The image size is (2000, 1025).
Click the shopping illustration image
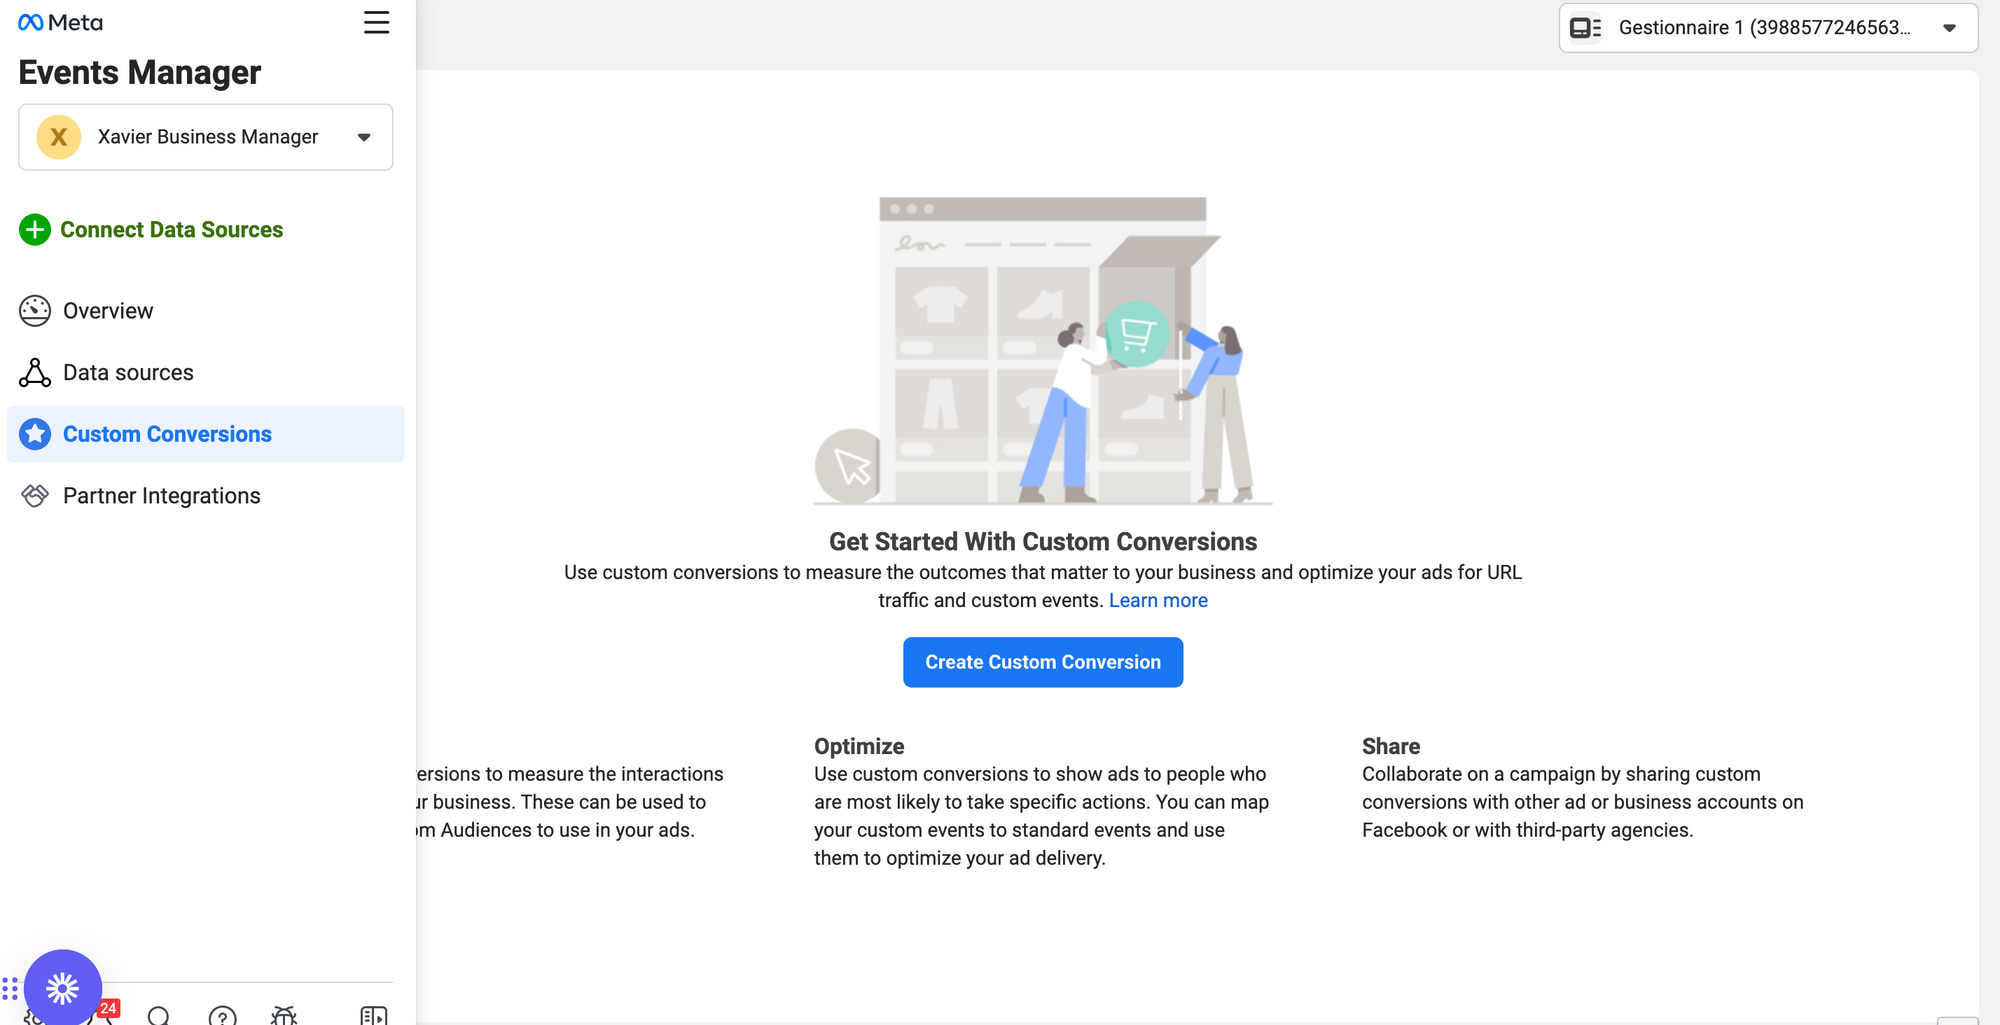click(x=1043, y=350)
